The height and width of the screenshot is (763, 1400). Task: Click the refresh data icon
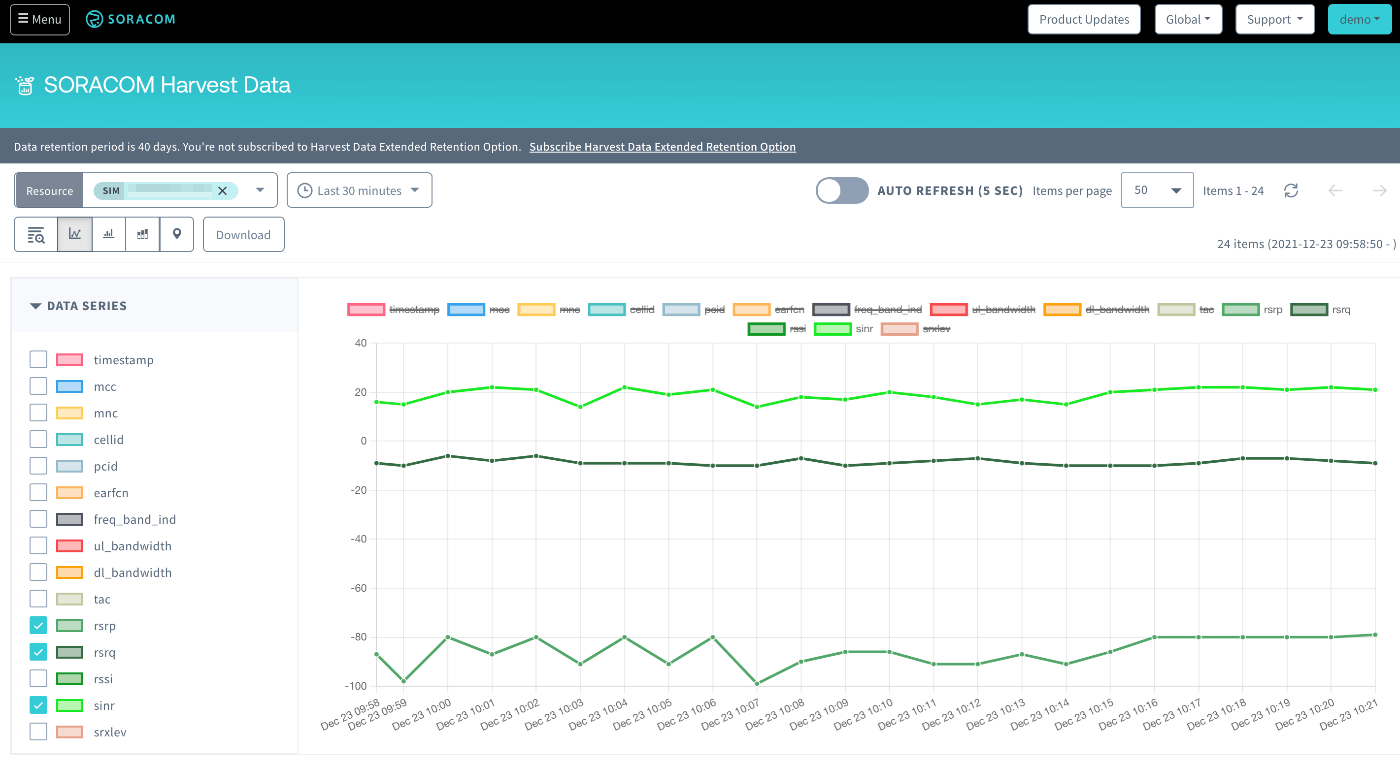click(1291, 190)
